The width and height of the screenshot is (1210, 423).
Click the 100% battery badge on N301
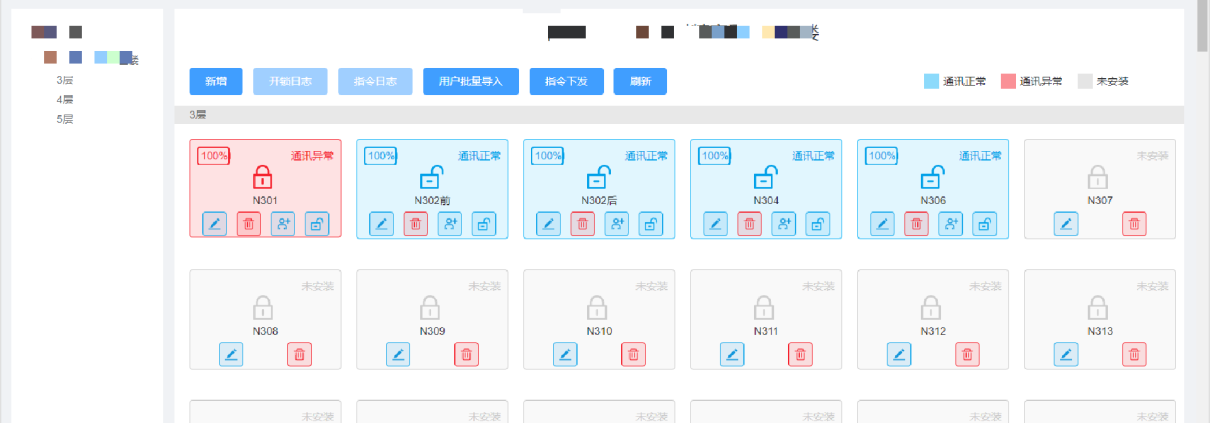coord(214,156)
